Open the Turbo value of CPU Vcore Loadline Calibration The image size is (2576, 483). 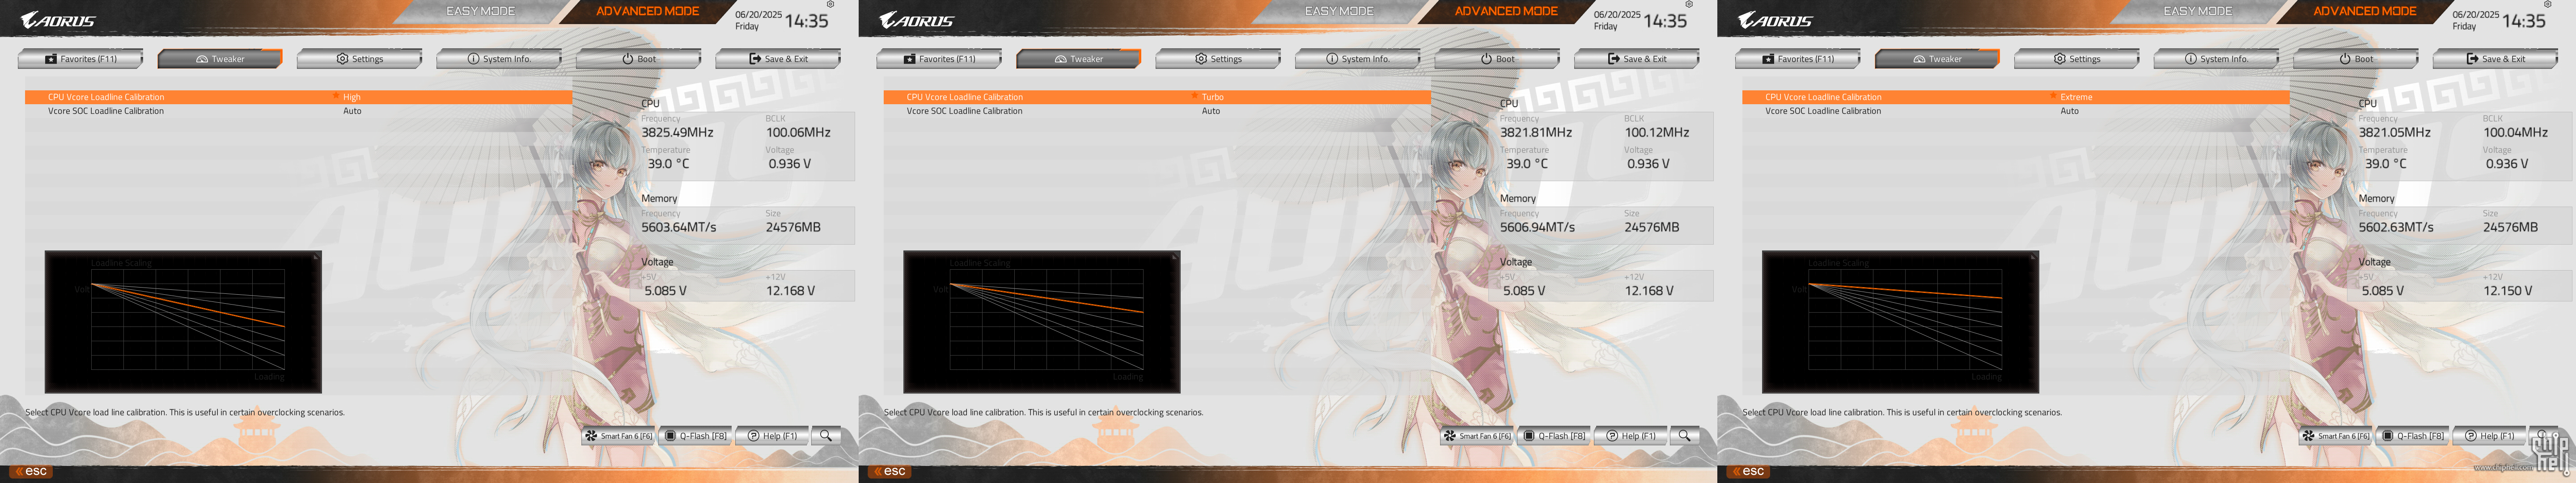pyautogui.click(x=1213, y=97)
